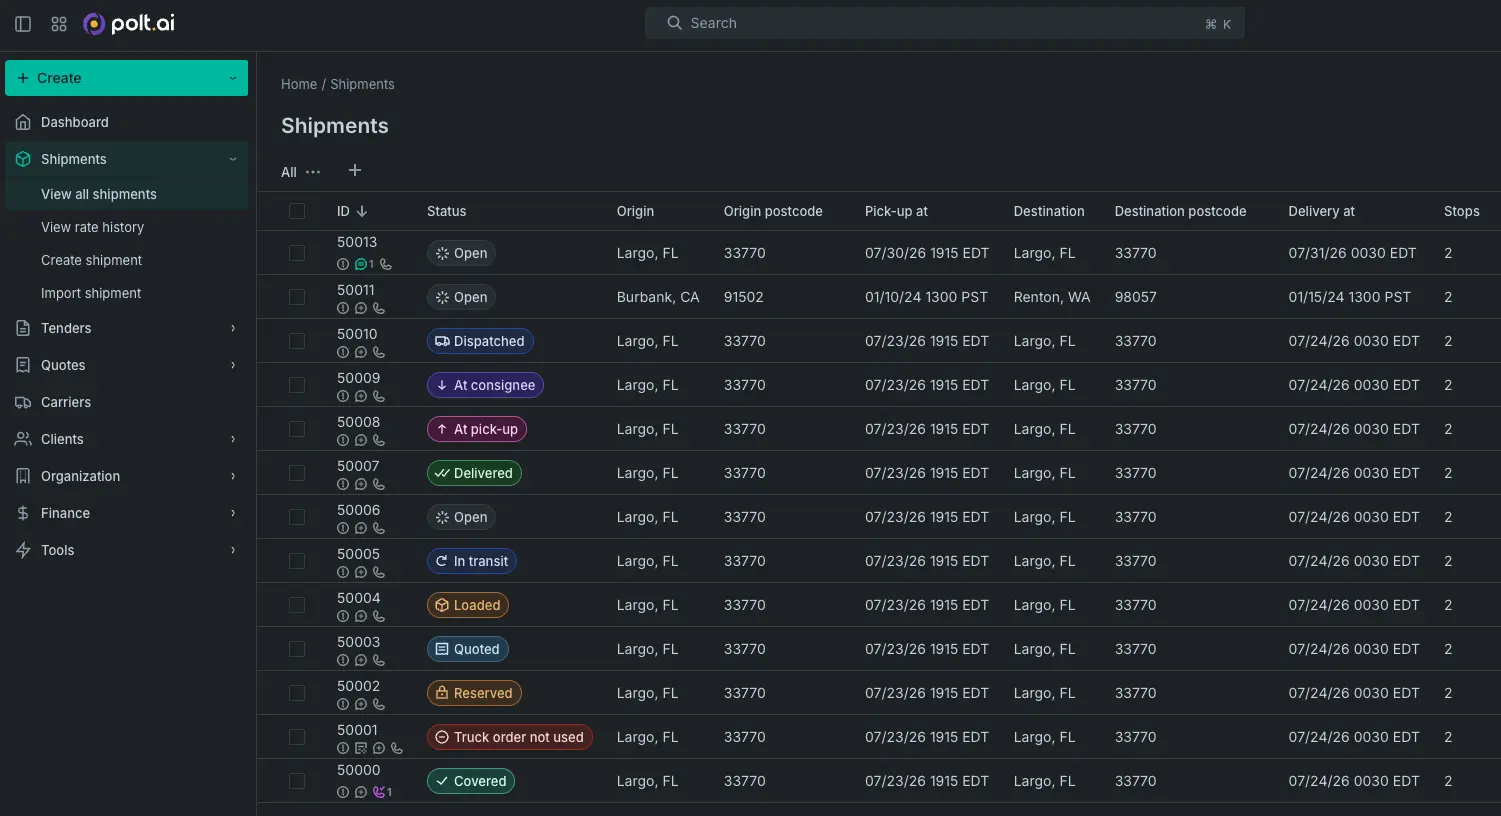Viewport: 1501px width, 816px height.
Task: Click the phone icon under shipment 50013
Action: (x=385, y=265)
